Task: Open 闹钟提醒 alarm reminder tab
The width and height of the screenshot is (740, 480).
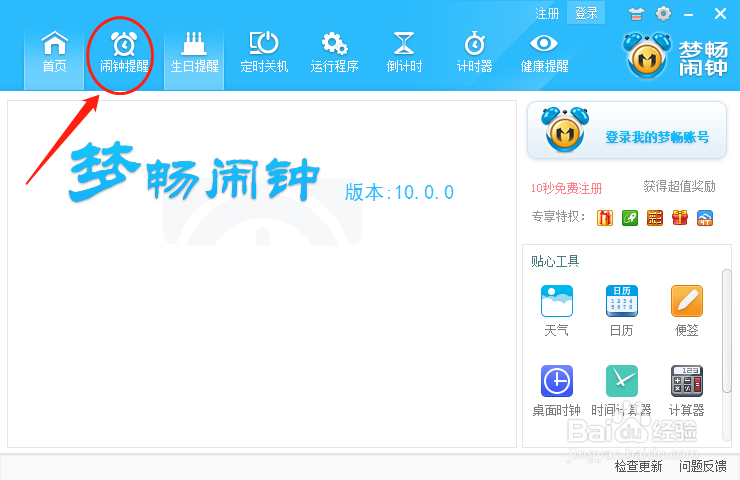Action: tap(124, 53)
